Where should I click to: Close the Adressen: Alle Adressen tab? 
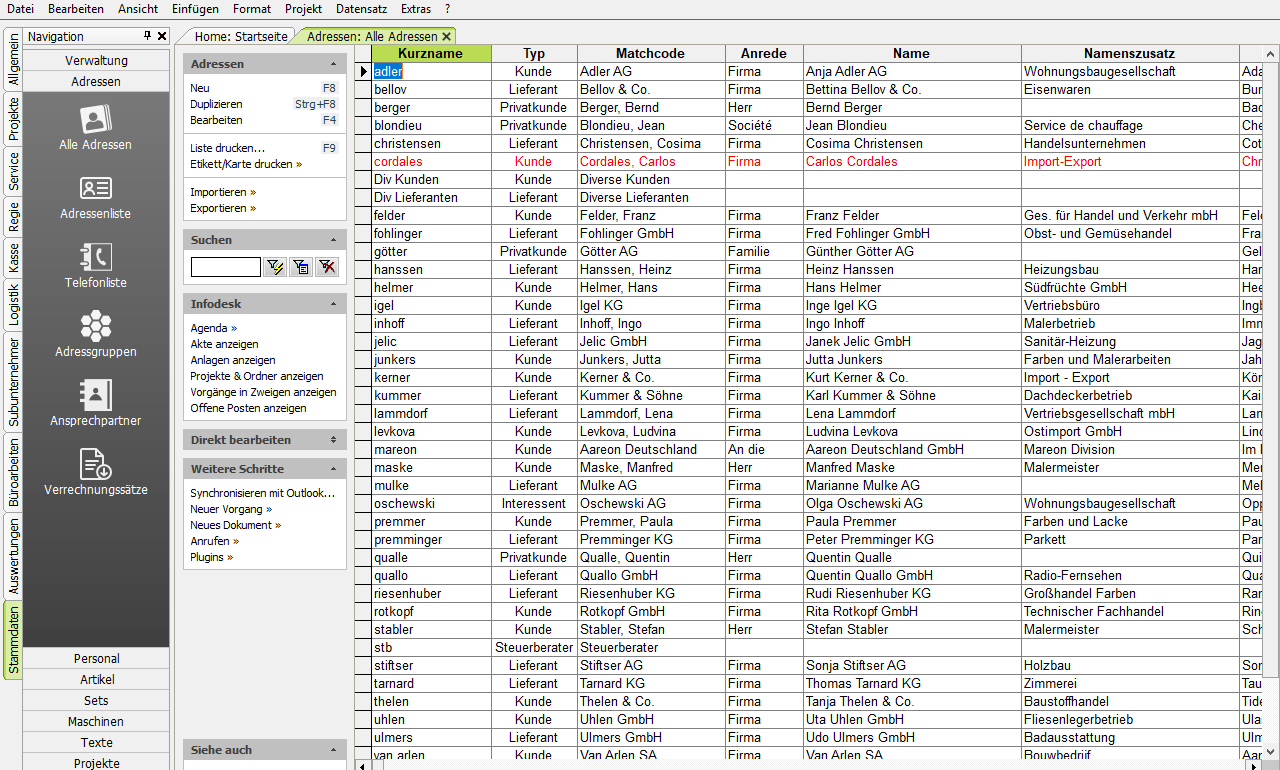[447, 36]
